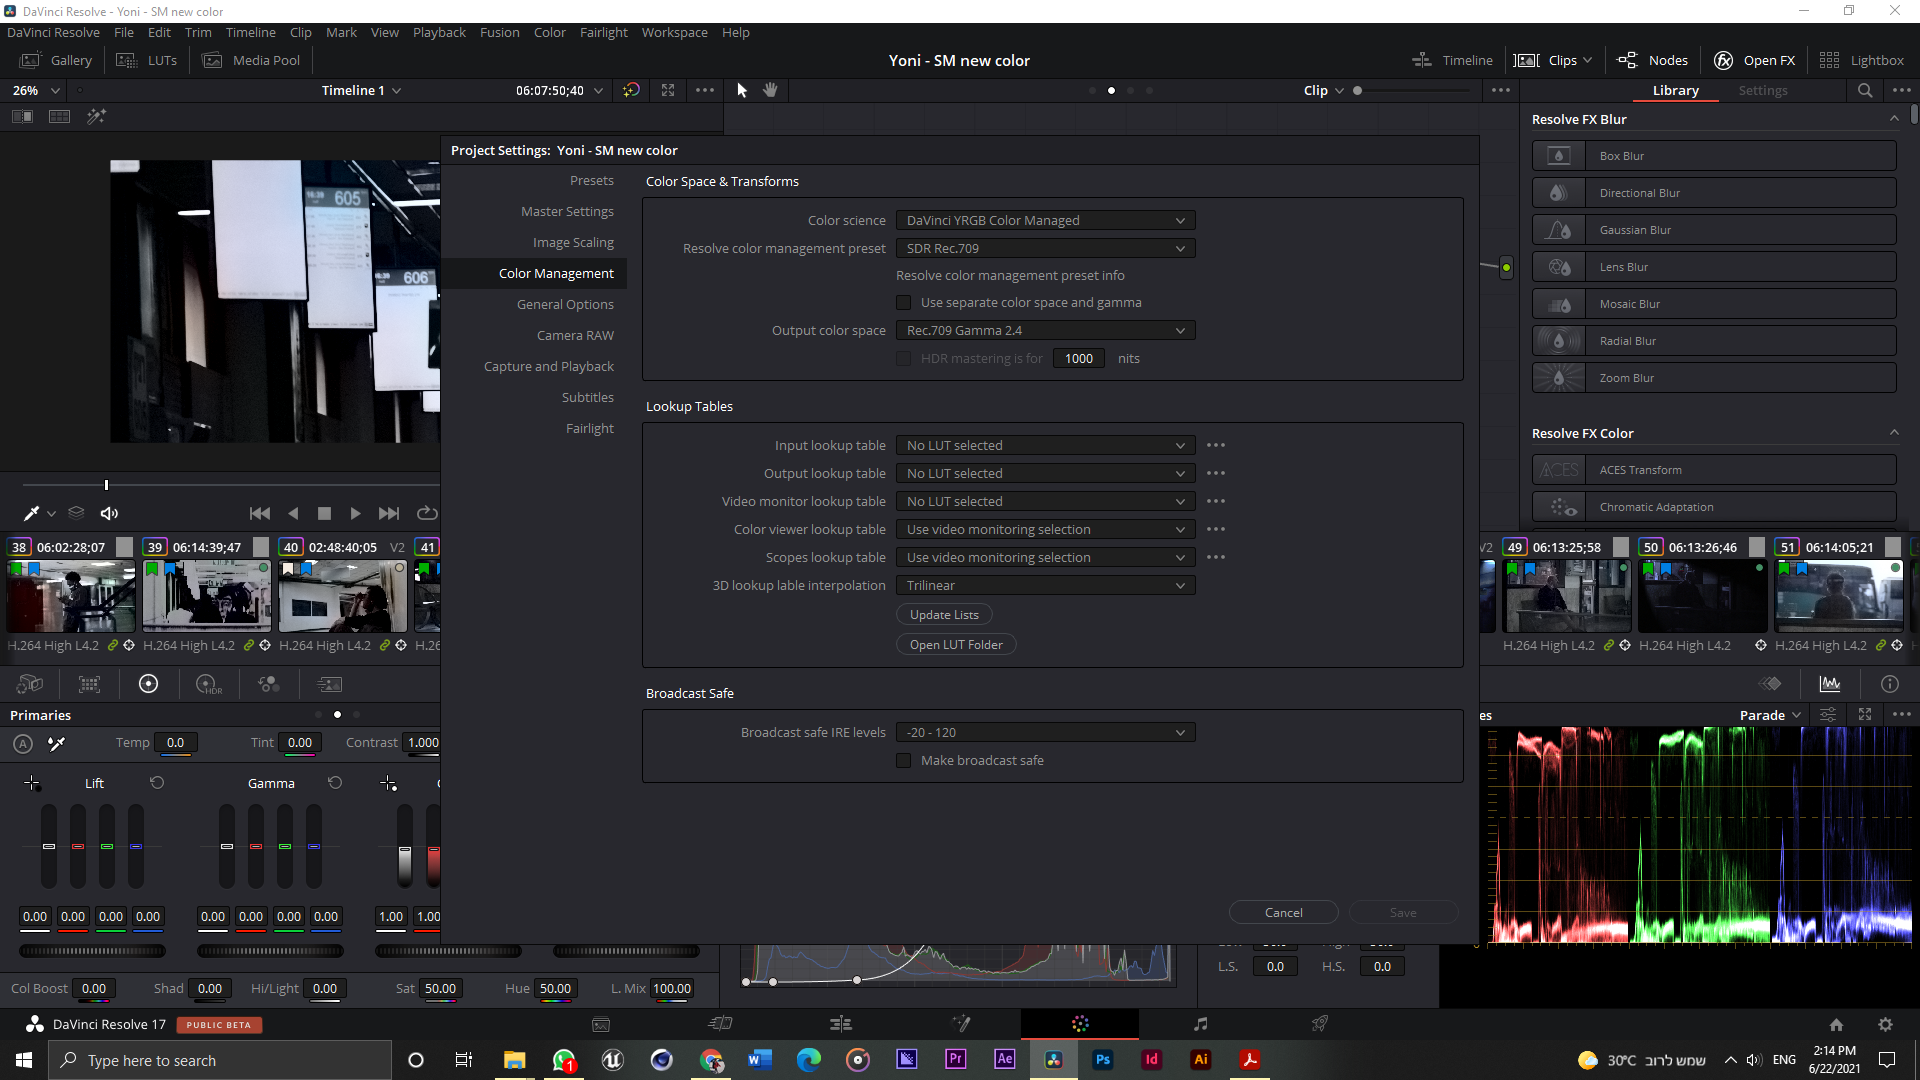This screenshot has height=1080, width=1920.
Task: Enable Make broadcast safe checkbox
Action: pos(904,761)
